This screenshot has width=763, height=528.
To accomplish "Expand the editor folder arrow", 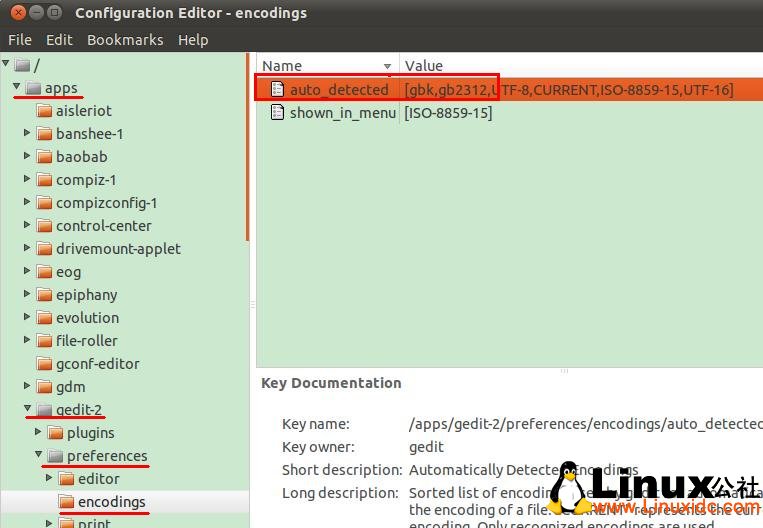I will 49,477.
